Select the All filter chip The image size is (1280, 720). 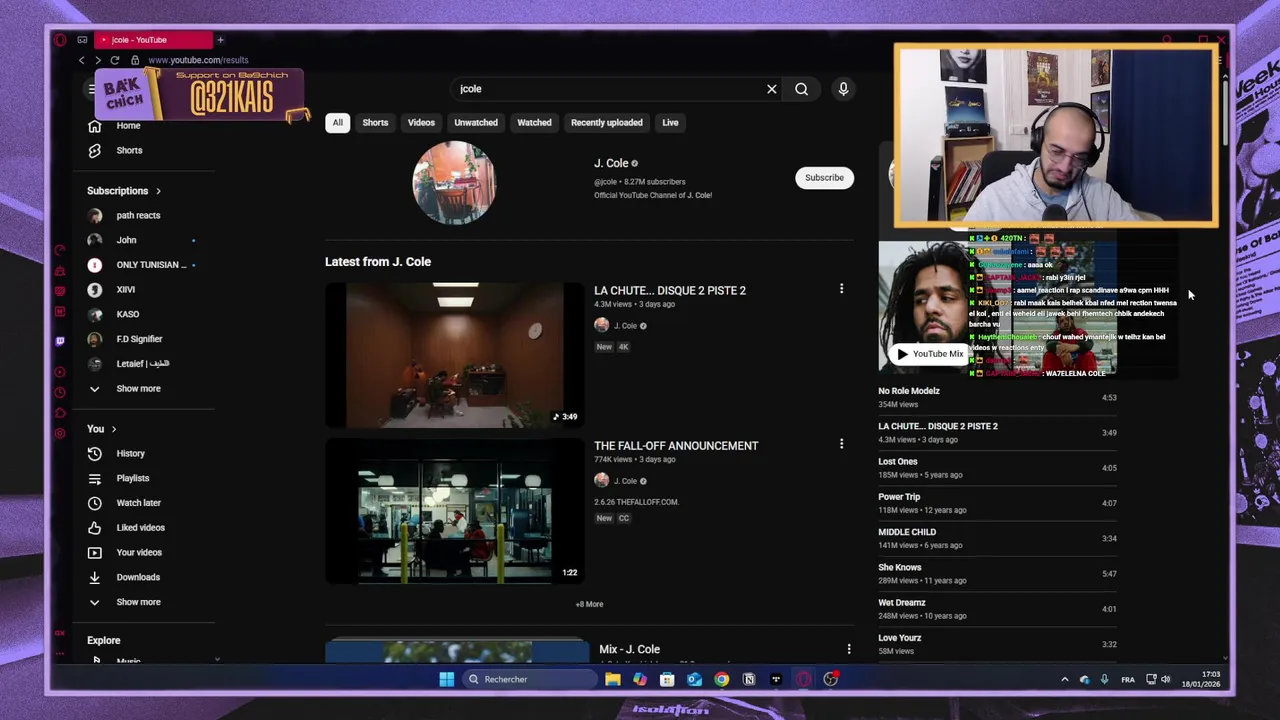click(337, 123)
